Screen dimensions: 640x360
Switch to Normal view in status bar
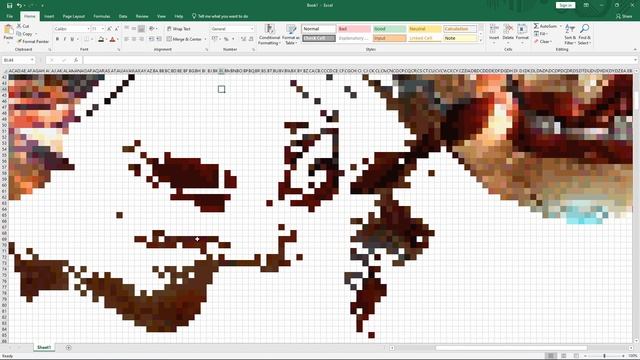(551, 356)
